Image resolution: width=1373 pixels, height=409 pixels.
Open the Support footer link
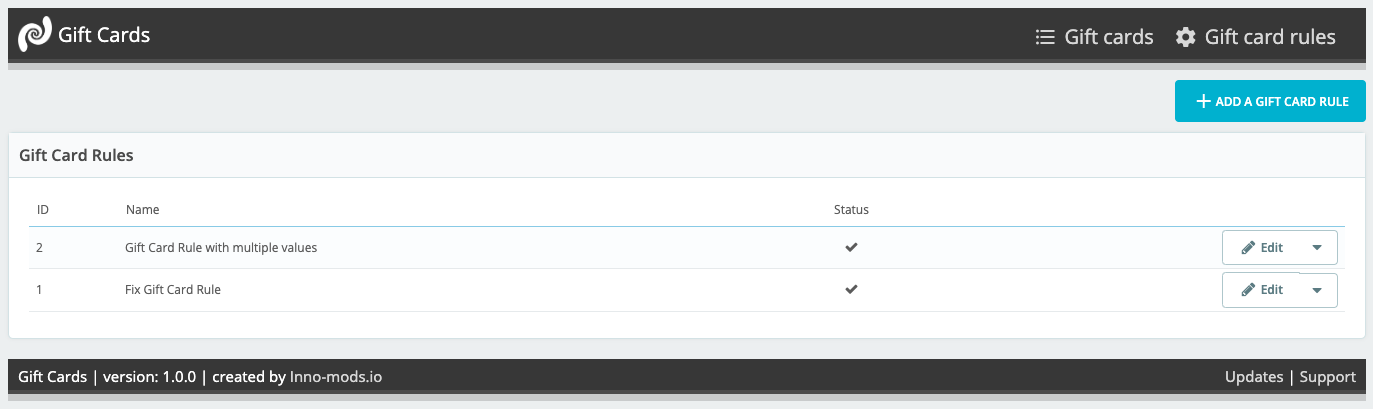coord(1327,377)
